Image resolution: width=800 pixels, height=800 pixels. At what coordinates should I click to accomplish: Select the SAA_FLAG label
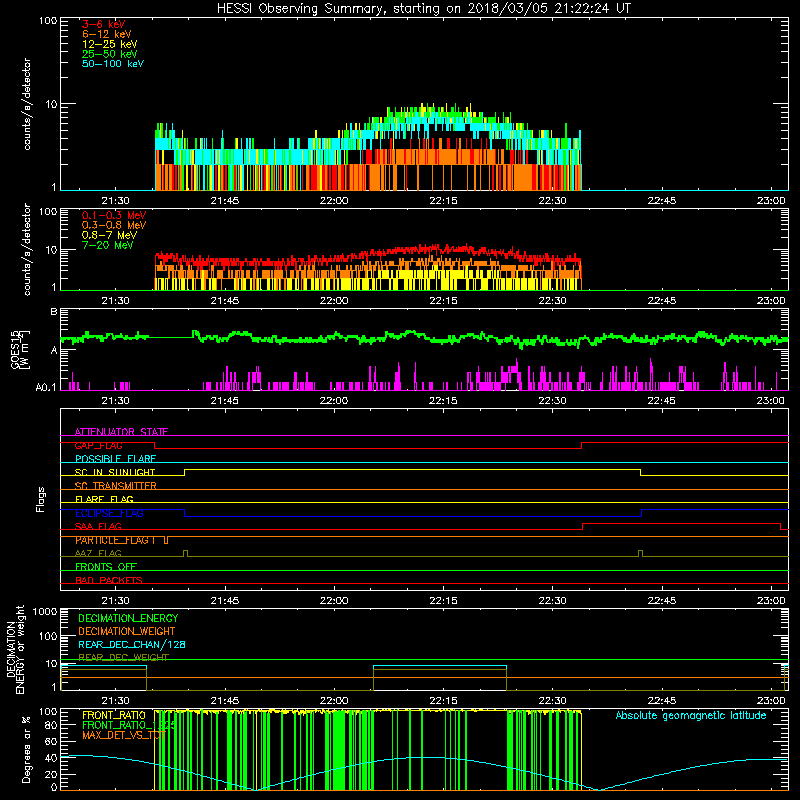(98, 527)
